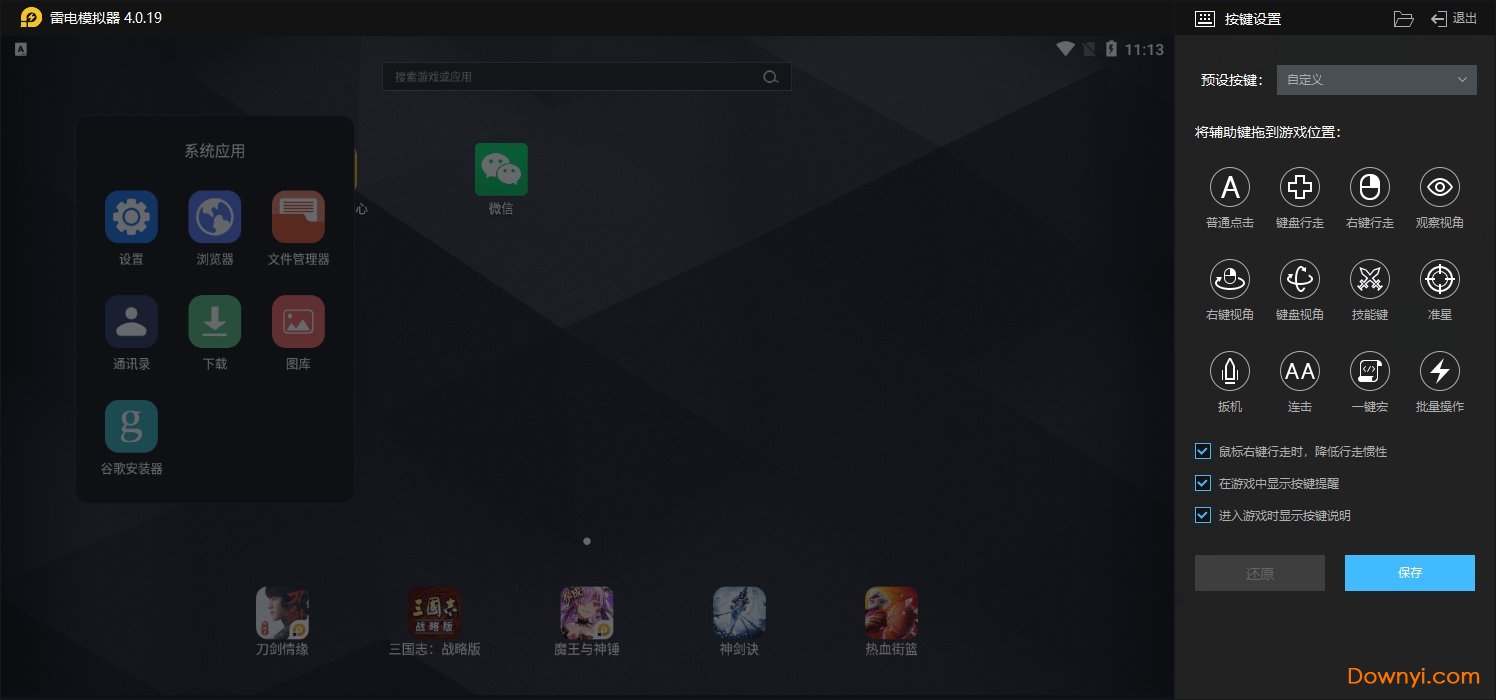Select the 键盘行走 D-pad icon

tap(1299, 187)
